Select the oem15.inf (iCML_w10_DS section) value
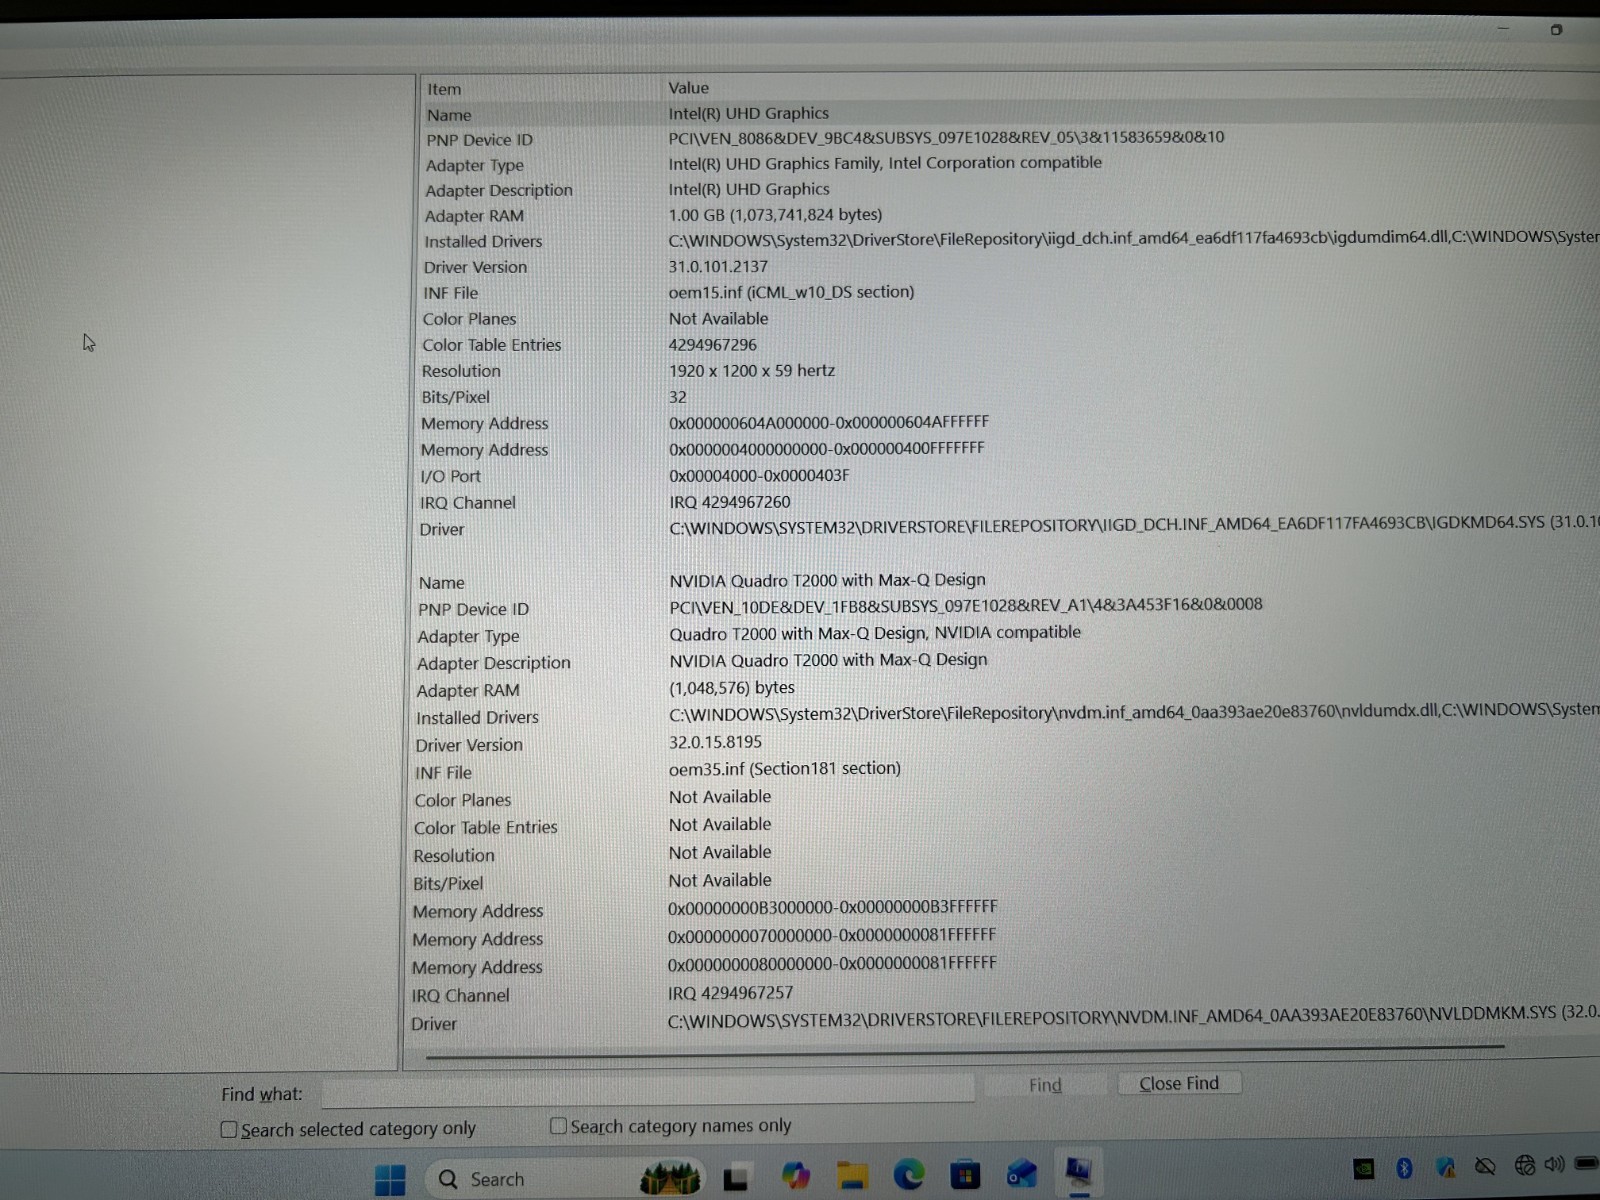 (x=791, y=292)
